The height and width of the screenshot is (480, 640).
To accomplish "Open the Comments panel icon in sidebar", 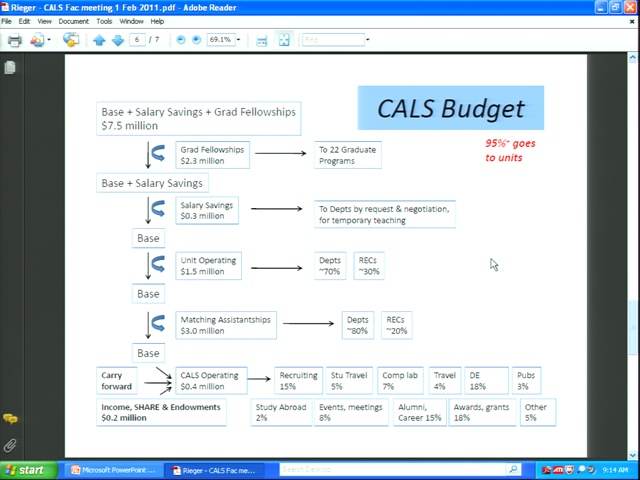I will click(x=10, y=419).
